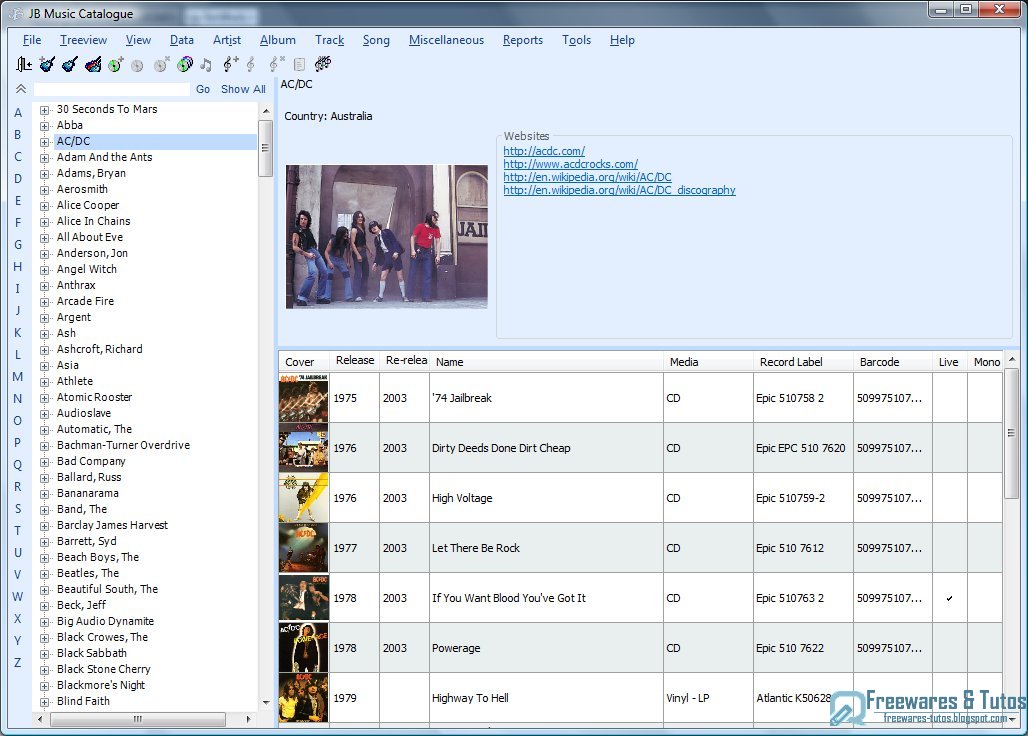This screenshot has height=736, width=1028.
Task: Collapse the alphabet panel with the chevron arrows
Action: click(19, 88)
